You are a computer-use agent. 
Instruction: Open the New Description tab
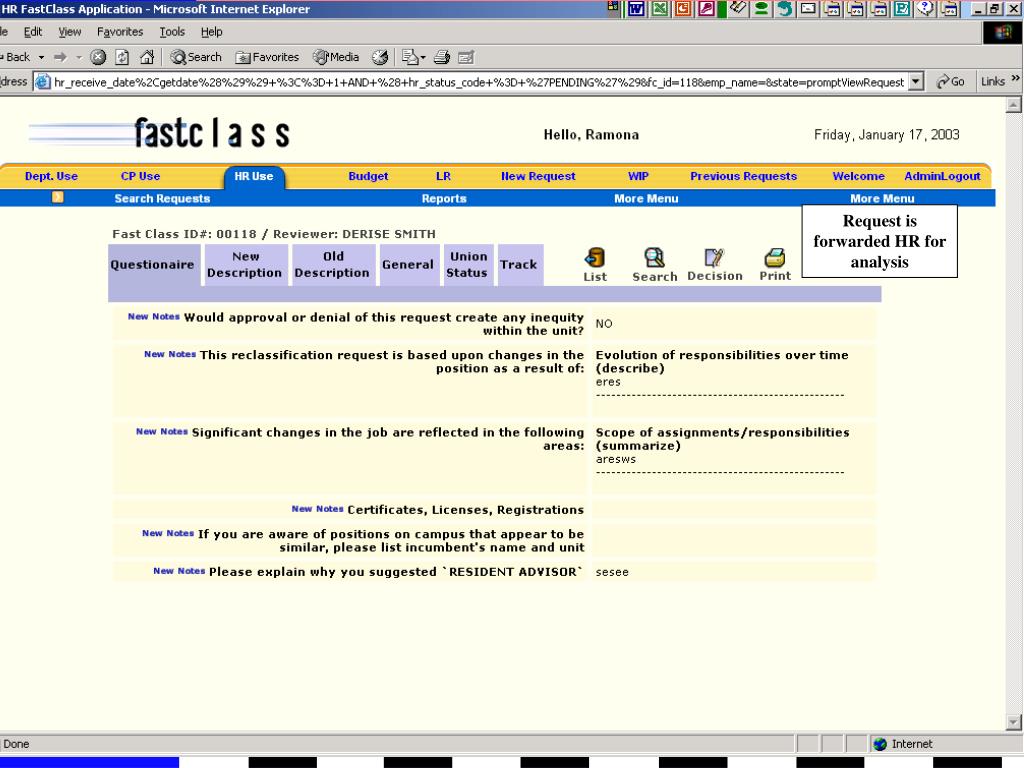click(x=245, y=264)
